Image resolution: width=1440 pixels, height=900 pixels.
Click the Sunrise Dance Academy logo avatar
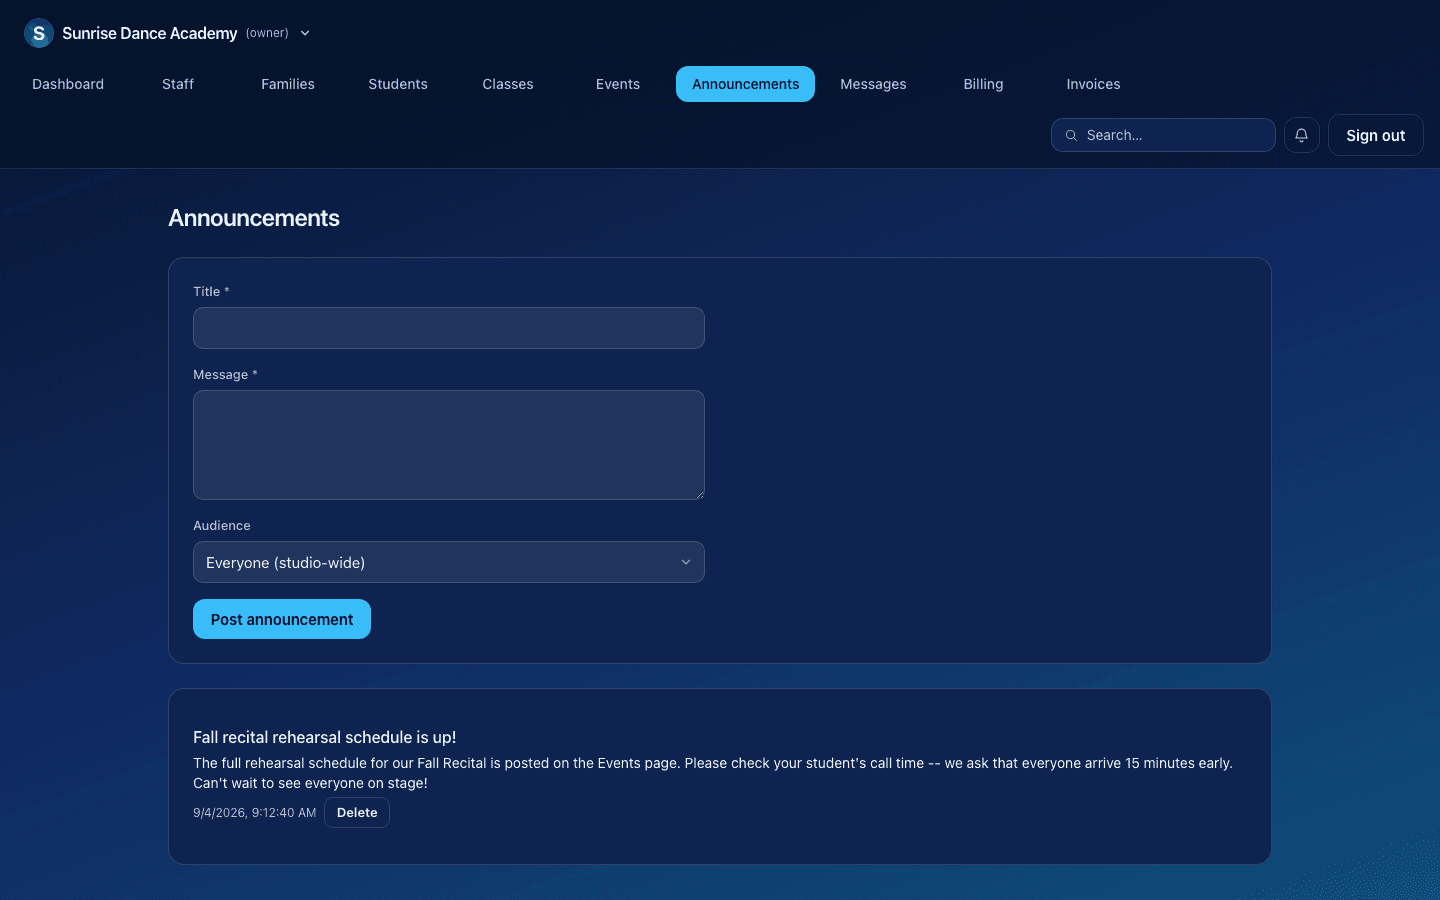(39, 33)
